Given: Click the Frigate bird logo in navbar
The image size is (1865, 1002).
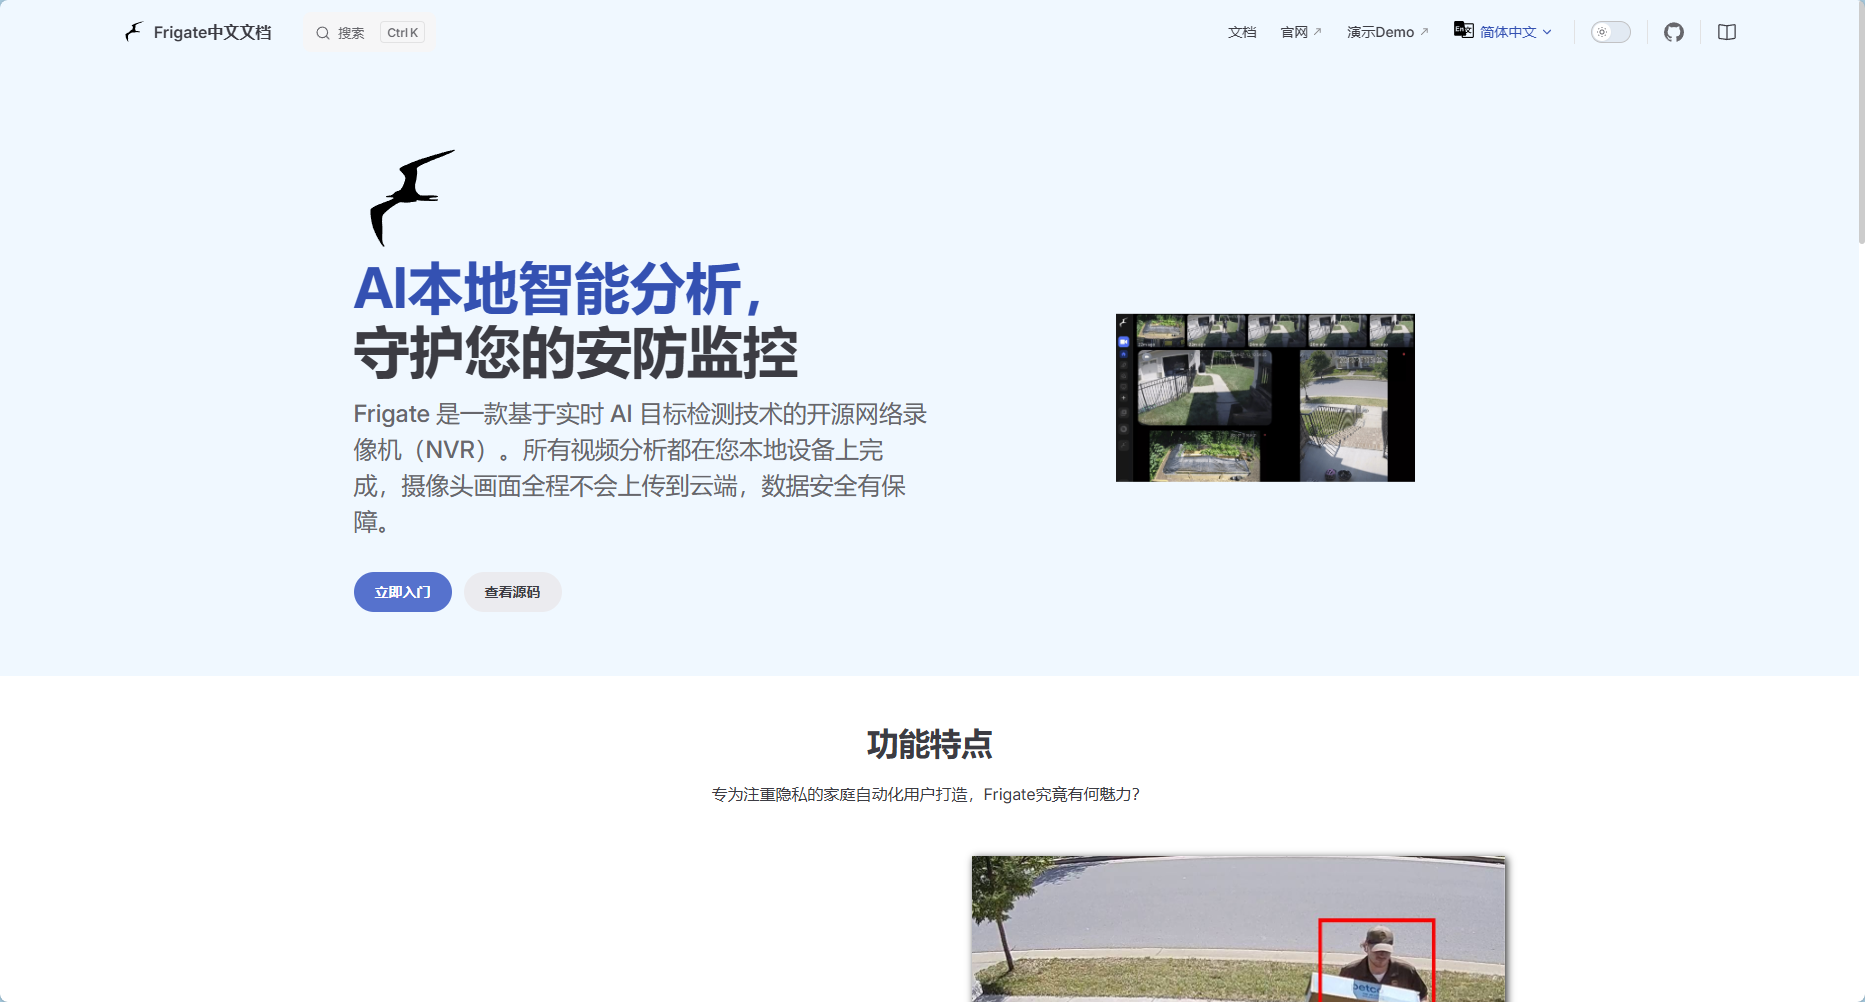Looking at the screenshot, I should pyautogui.click(x=134, y=32).
